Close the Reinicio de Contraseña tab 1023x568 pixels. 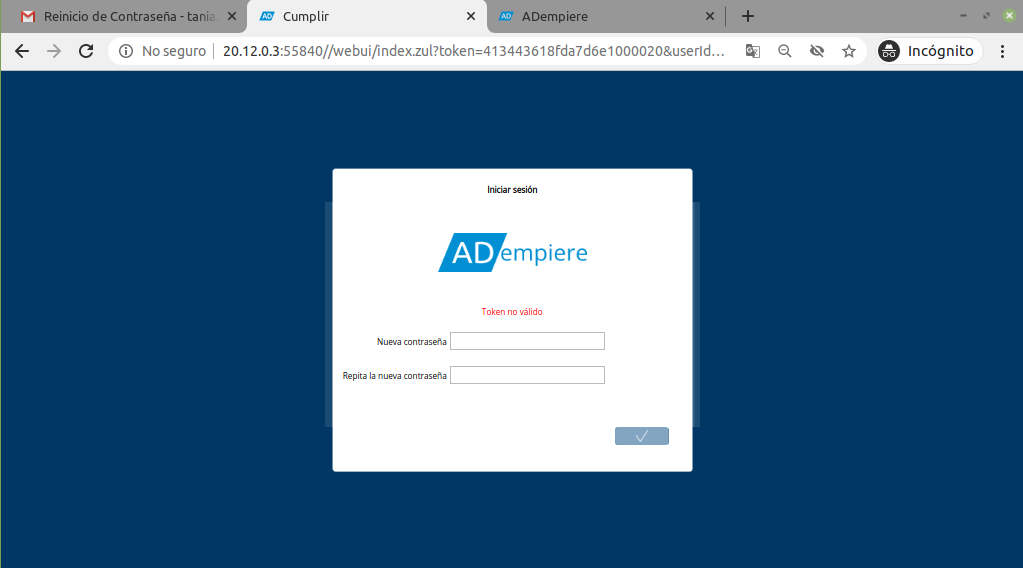pyautogui.click(x=232, y=16)
